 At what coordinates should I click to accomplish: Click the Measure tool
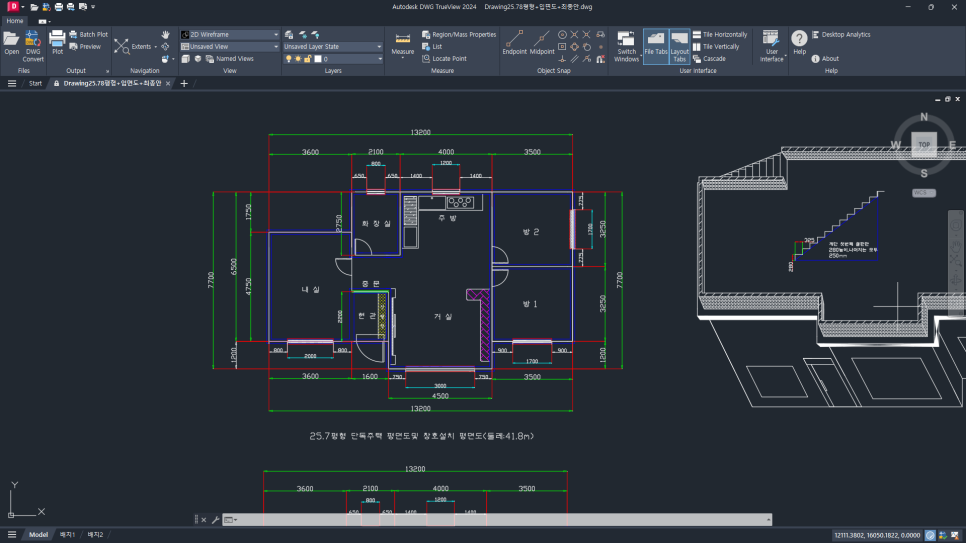402,43
